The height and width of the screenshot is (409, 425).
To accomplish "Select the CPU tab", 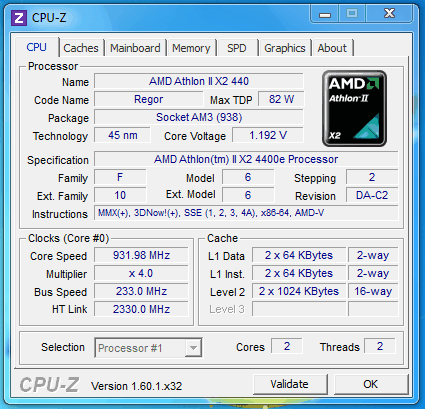I will (x=37, y=47).
